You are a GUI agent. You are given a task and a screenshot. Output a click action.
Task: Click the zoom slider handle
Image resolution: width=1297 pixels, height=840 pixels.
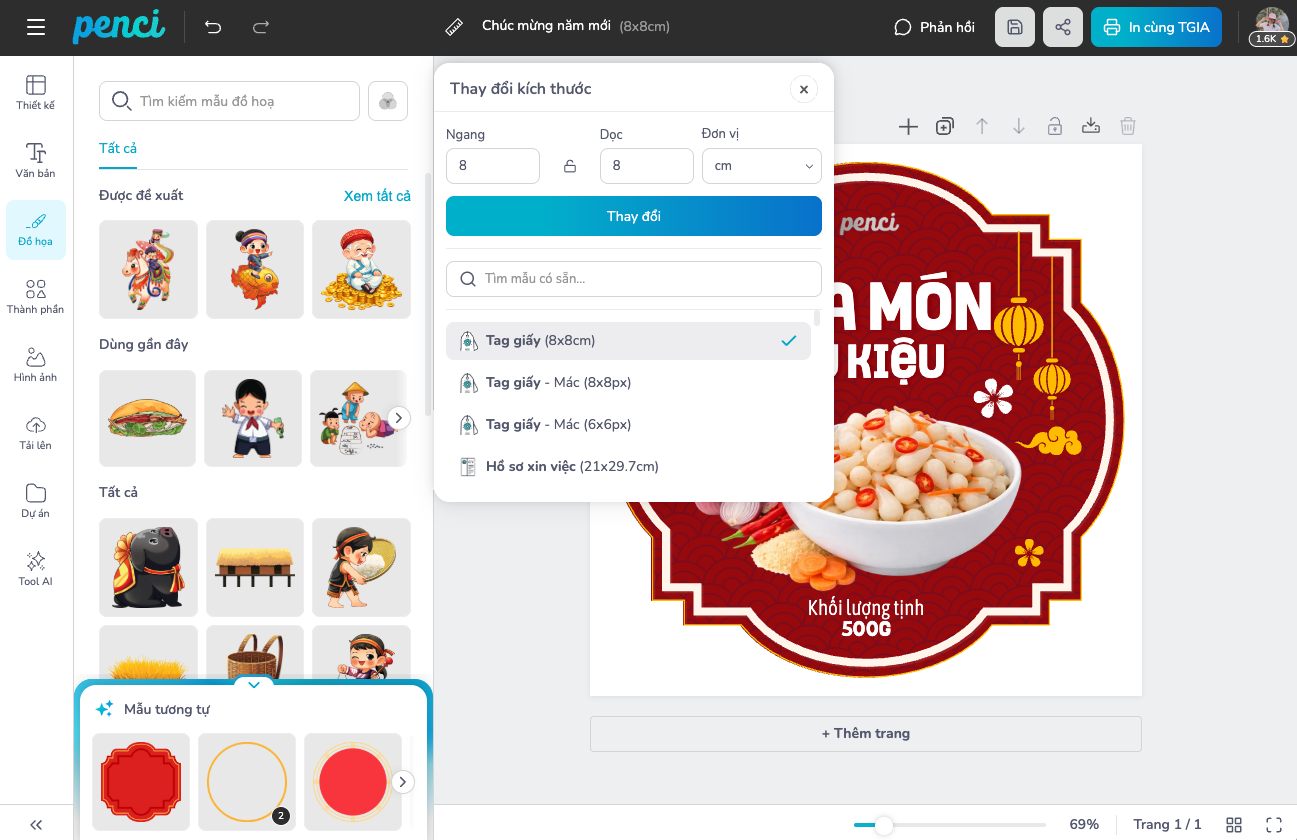pos(883,825)
